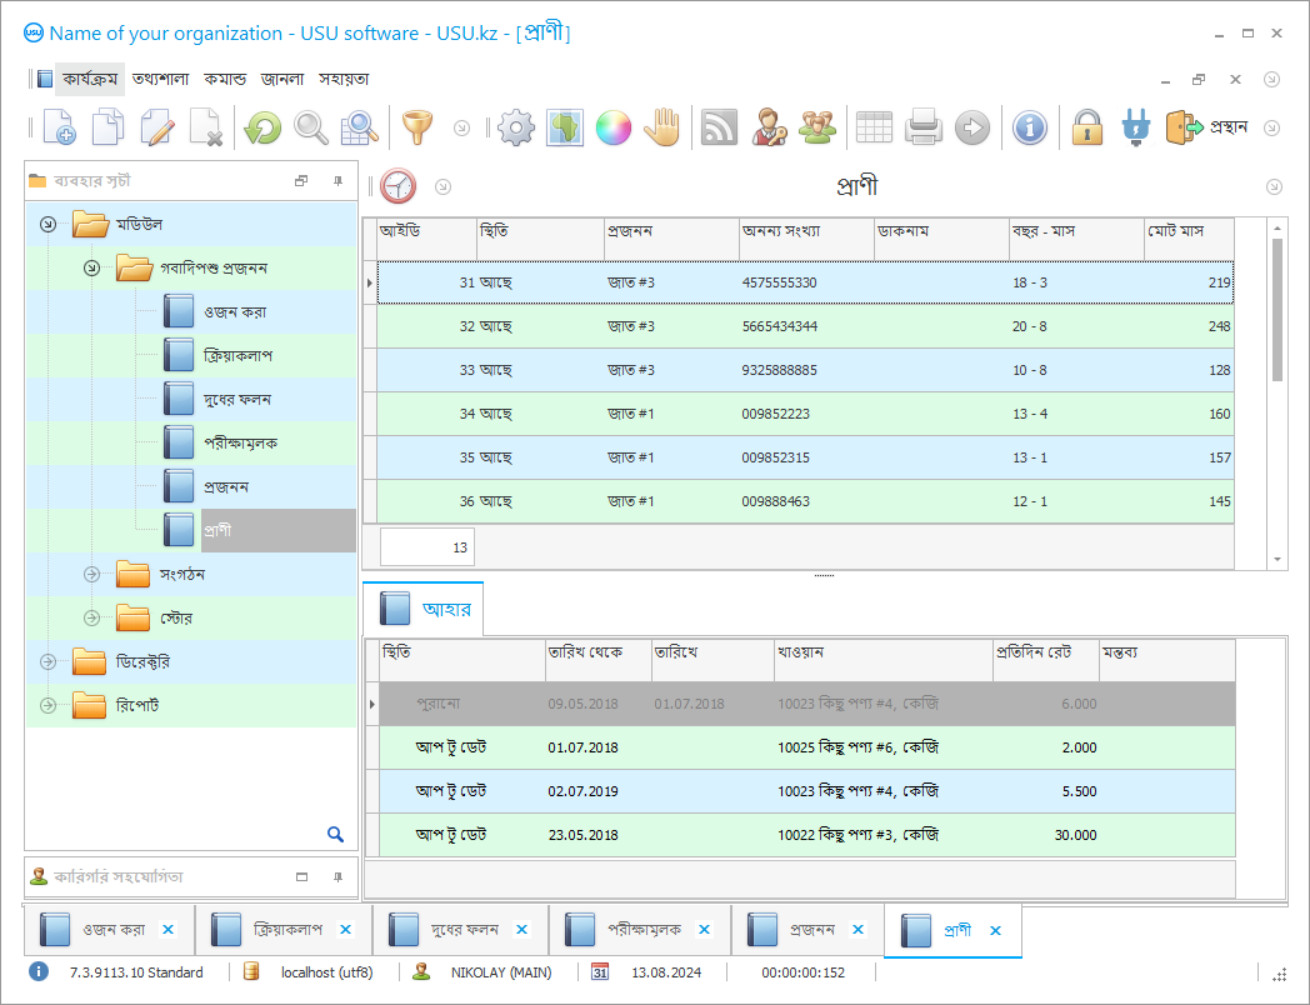Screen dimensions: 1310x1005
Task: Expand the সংগঠন folder
Action: click(x=92, y=574)
